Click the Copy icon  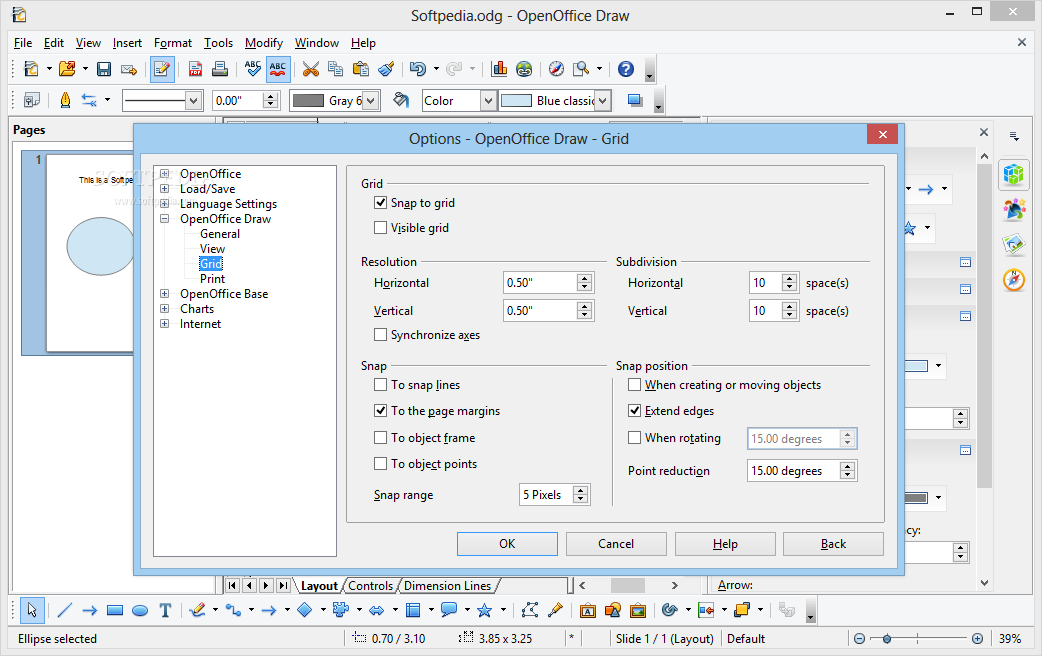click(x=336, y=69)
